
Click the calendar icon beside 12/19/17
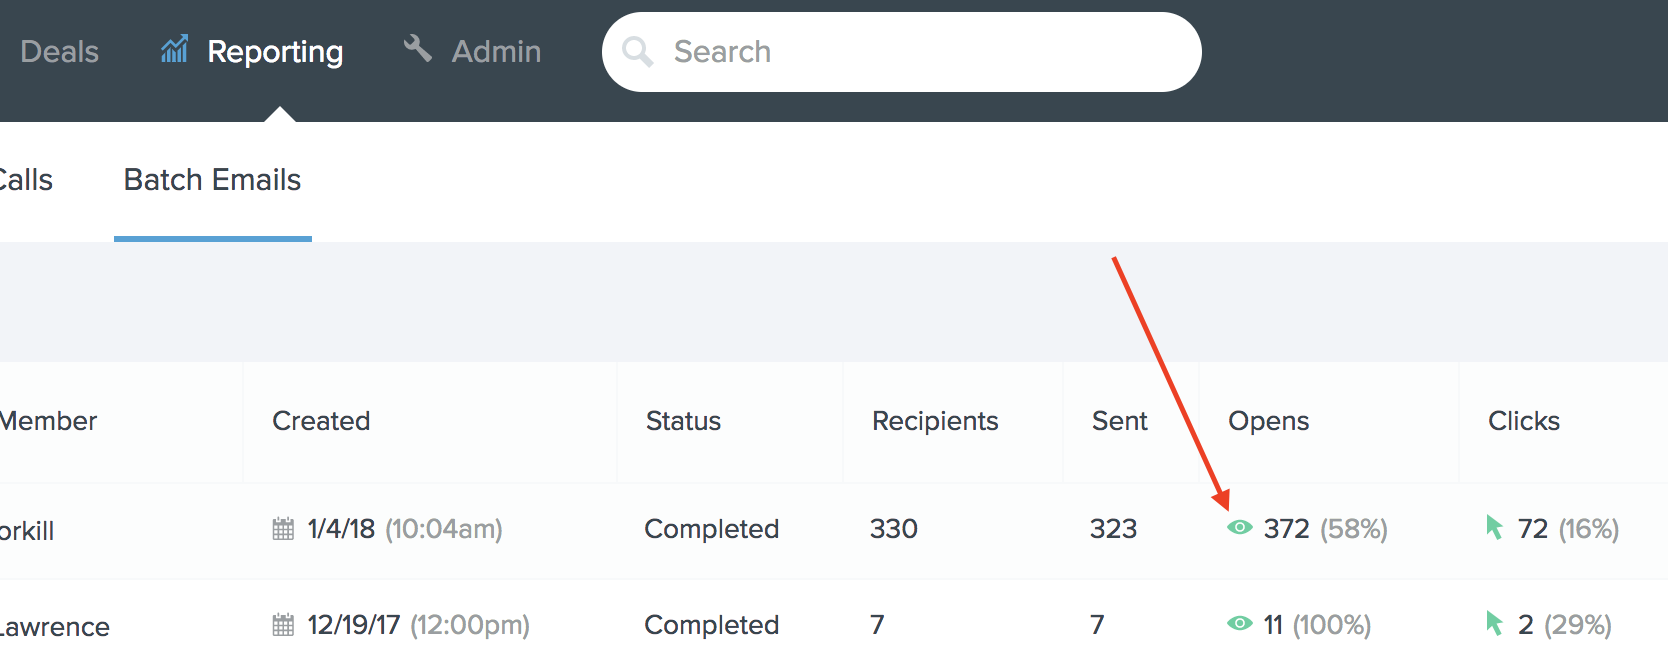pyautogui.click(x=283, y=625)
